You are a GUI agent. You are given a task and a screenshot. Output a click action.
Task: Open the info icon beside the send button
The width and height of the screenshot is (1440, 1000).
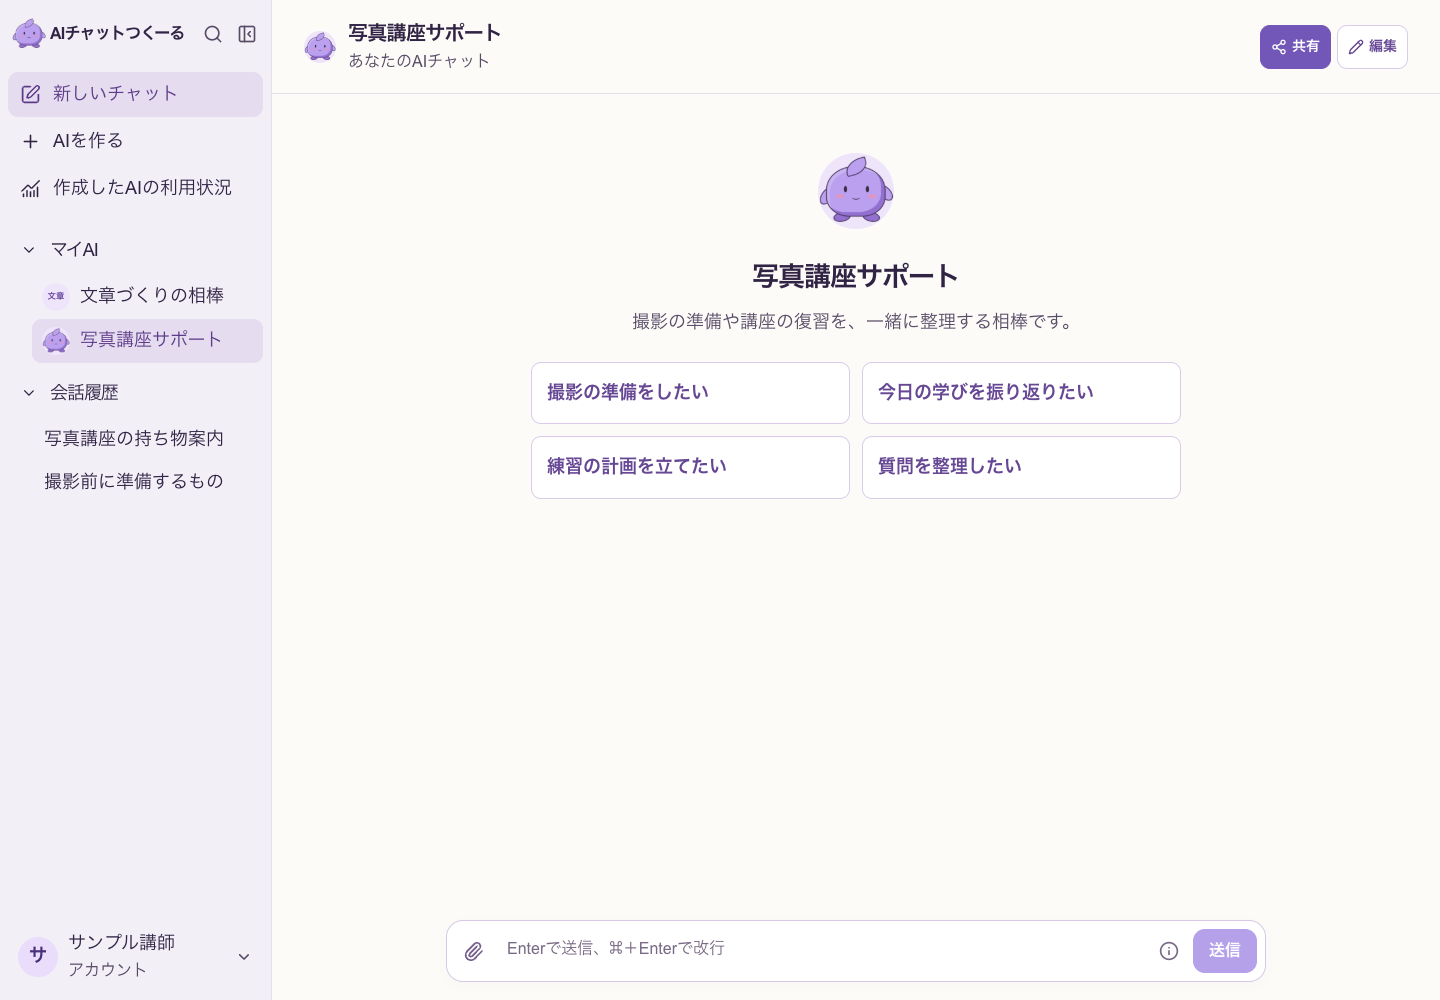(1169, 951)
